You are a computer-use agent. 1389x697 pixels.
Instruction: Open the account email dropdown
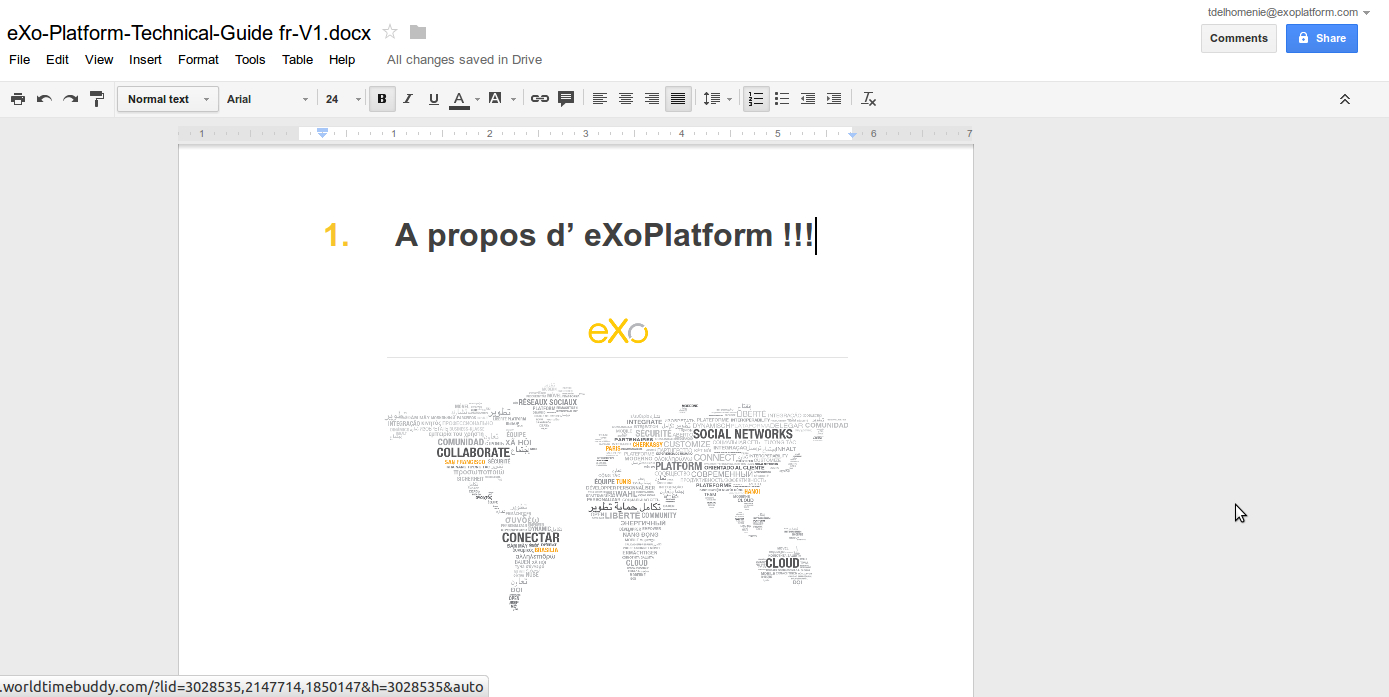point(1288,12)
